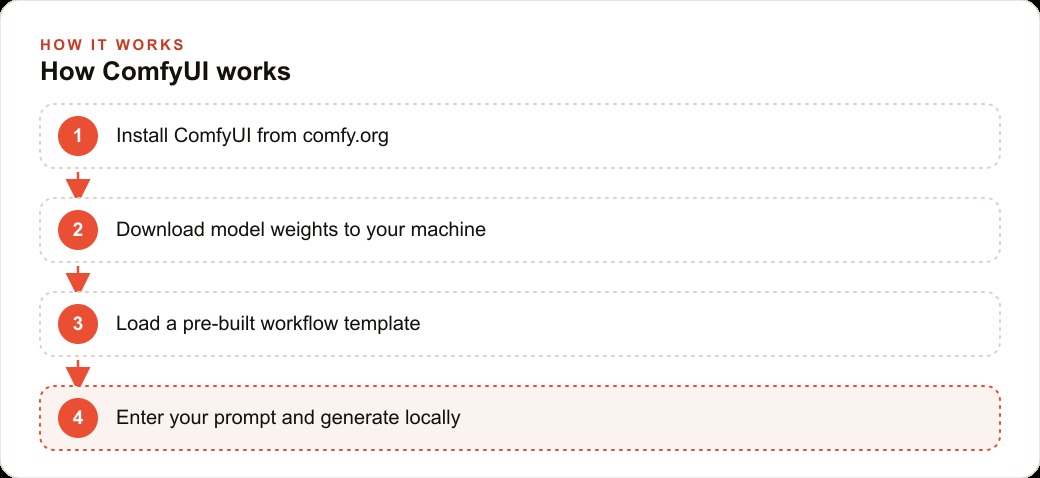1040x478 pixels.
Task: Click the word 'works' in the main heading
Action: coord(256,72)
